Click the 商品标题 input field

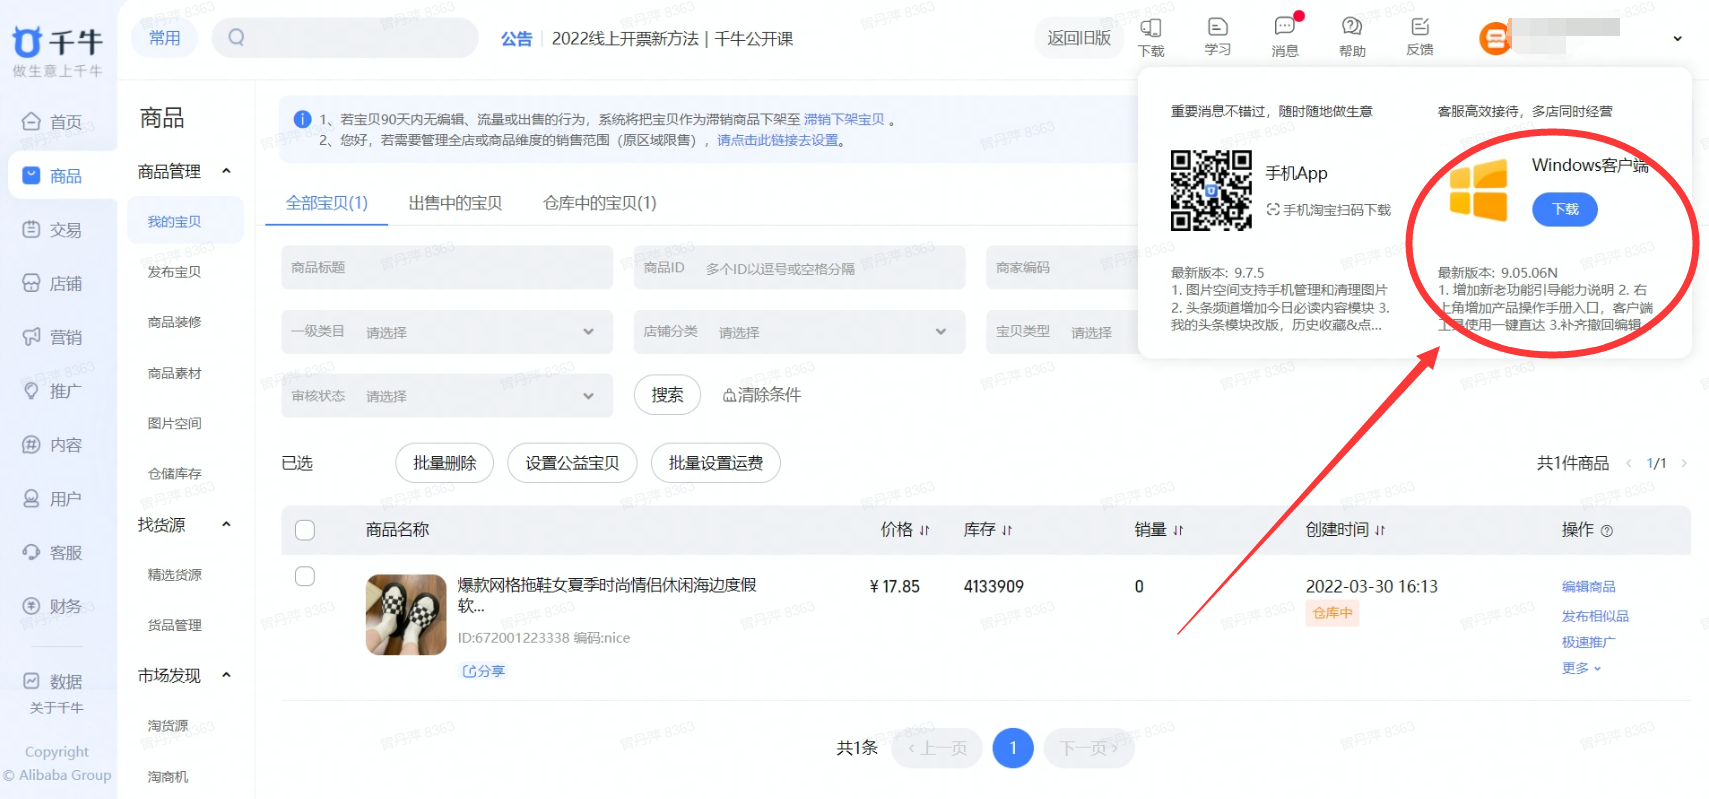point(447,267)
